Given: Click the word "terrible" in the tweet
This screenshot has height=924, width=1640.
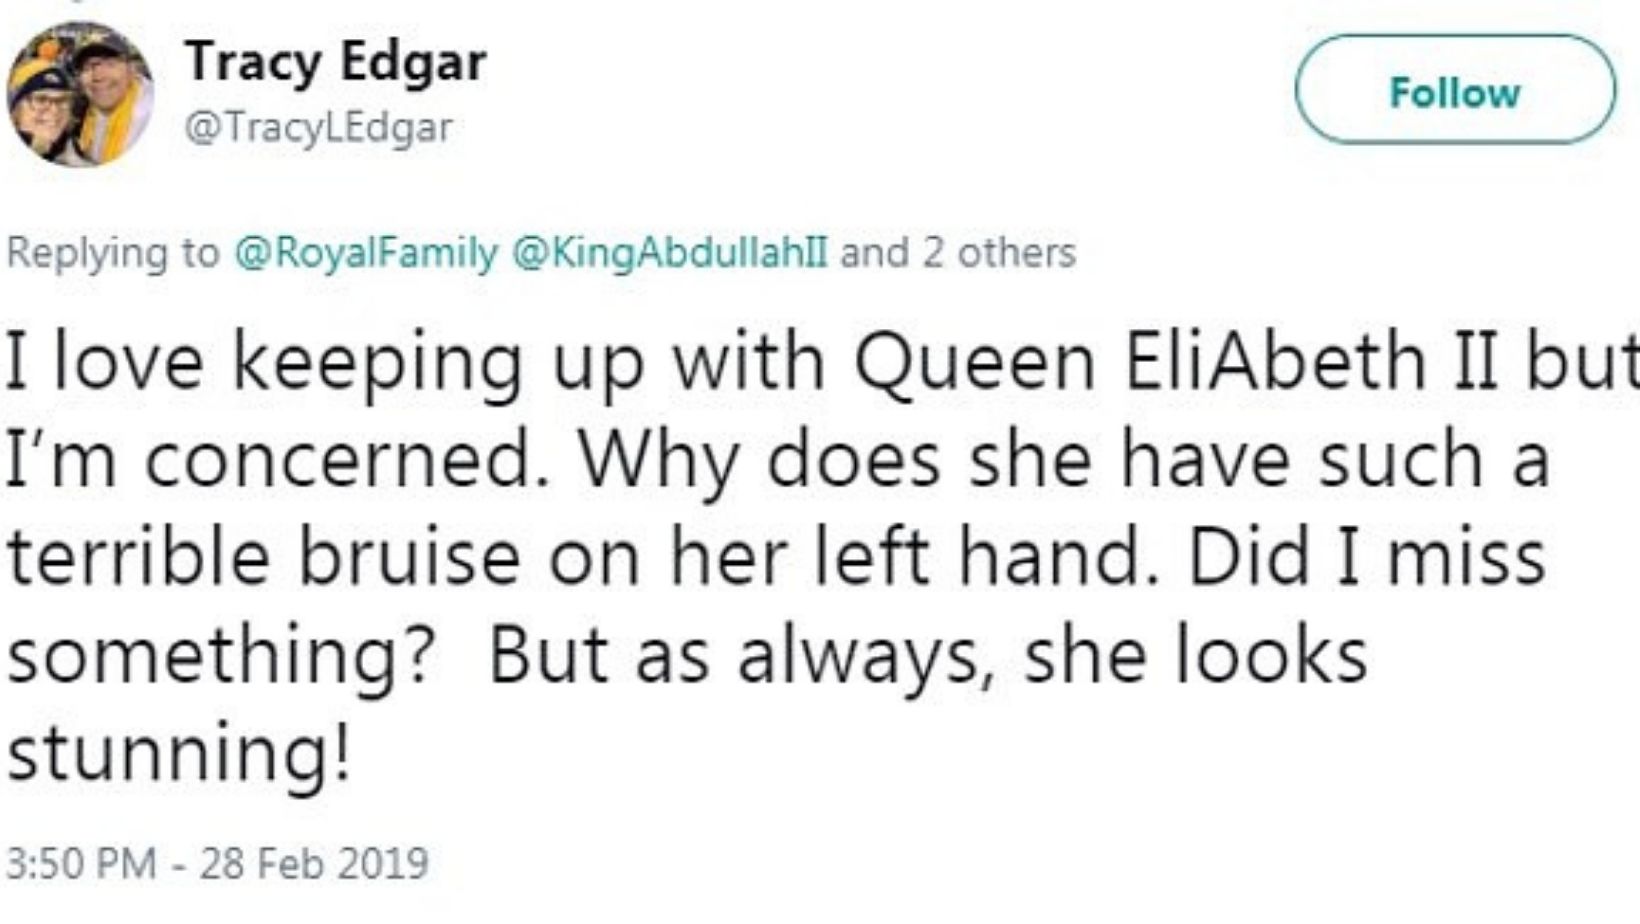Looking at the screenshot, I should [138, 557].
